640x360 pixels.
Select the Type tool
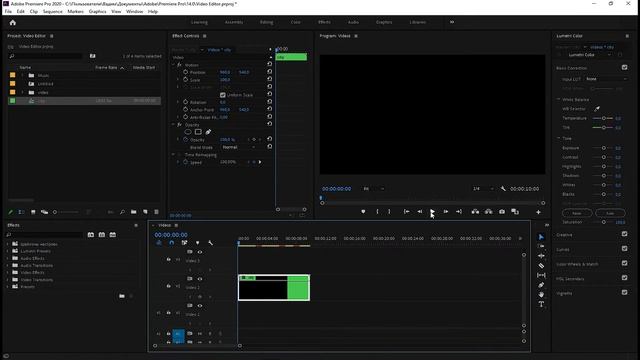tap(541, 304)
